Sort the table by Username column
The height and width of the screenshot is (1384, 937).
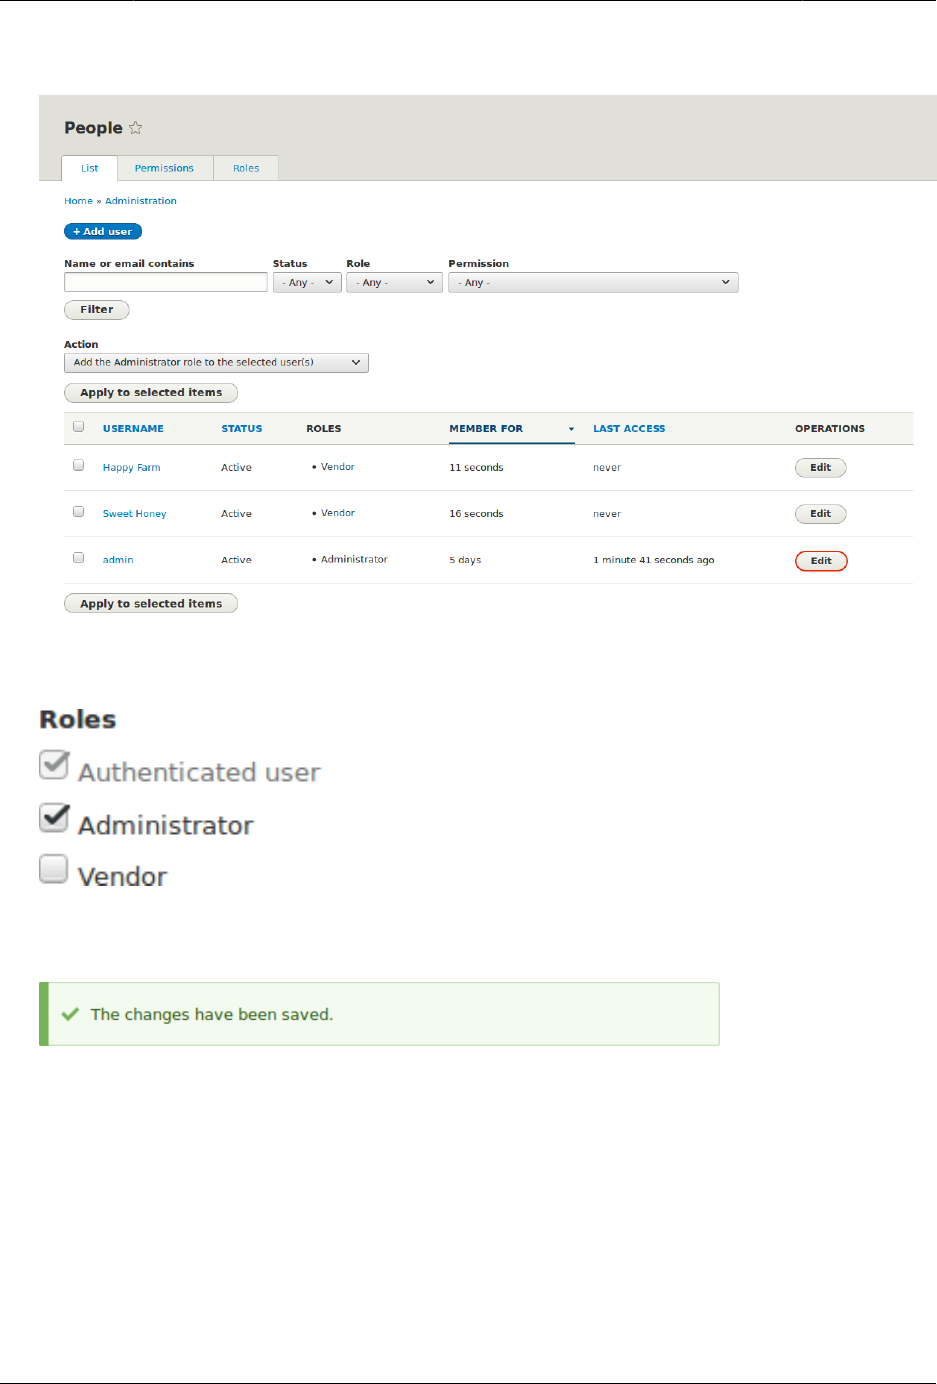point(133,429)
